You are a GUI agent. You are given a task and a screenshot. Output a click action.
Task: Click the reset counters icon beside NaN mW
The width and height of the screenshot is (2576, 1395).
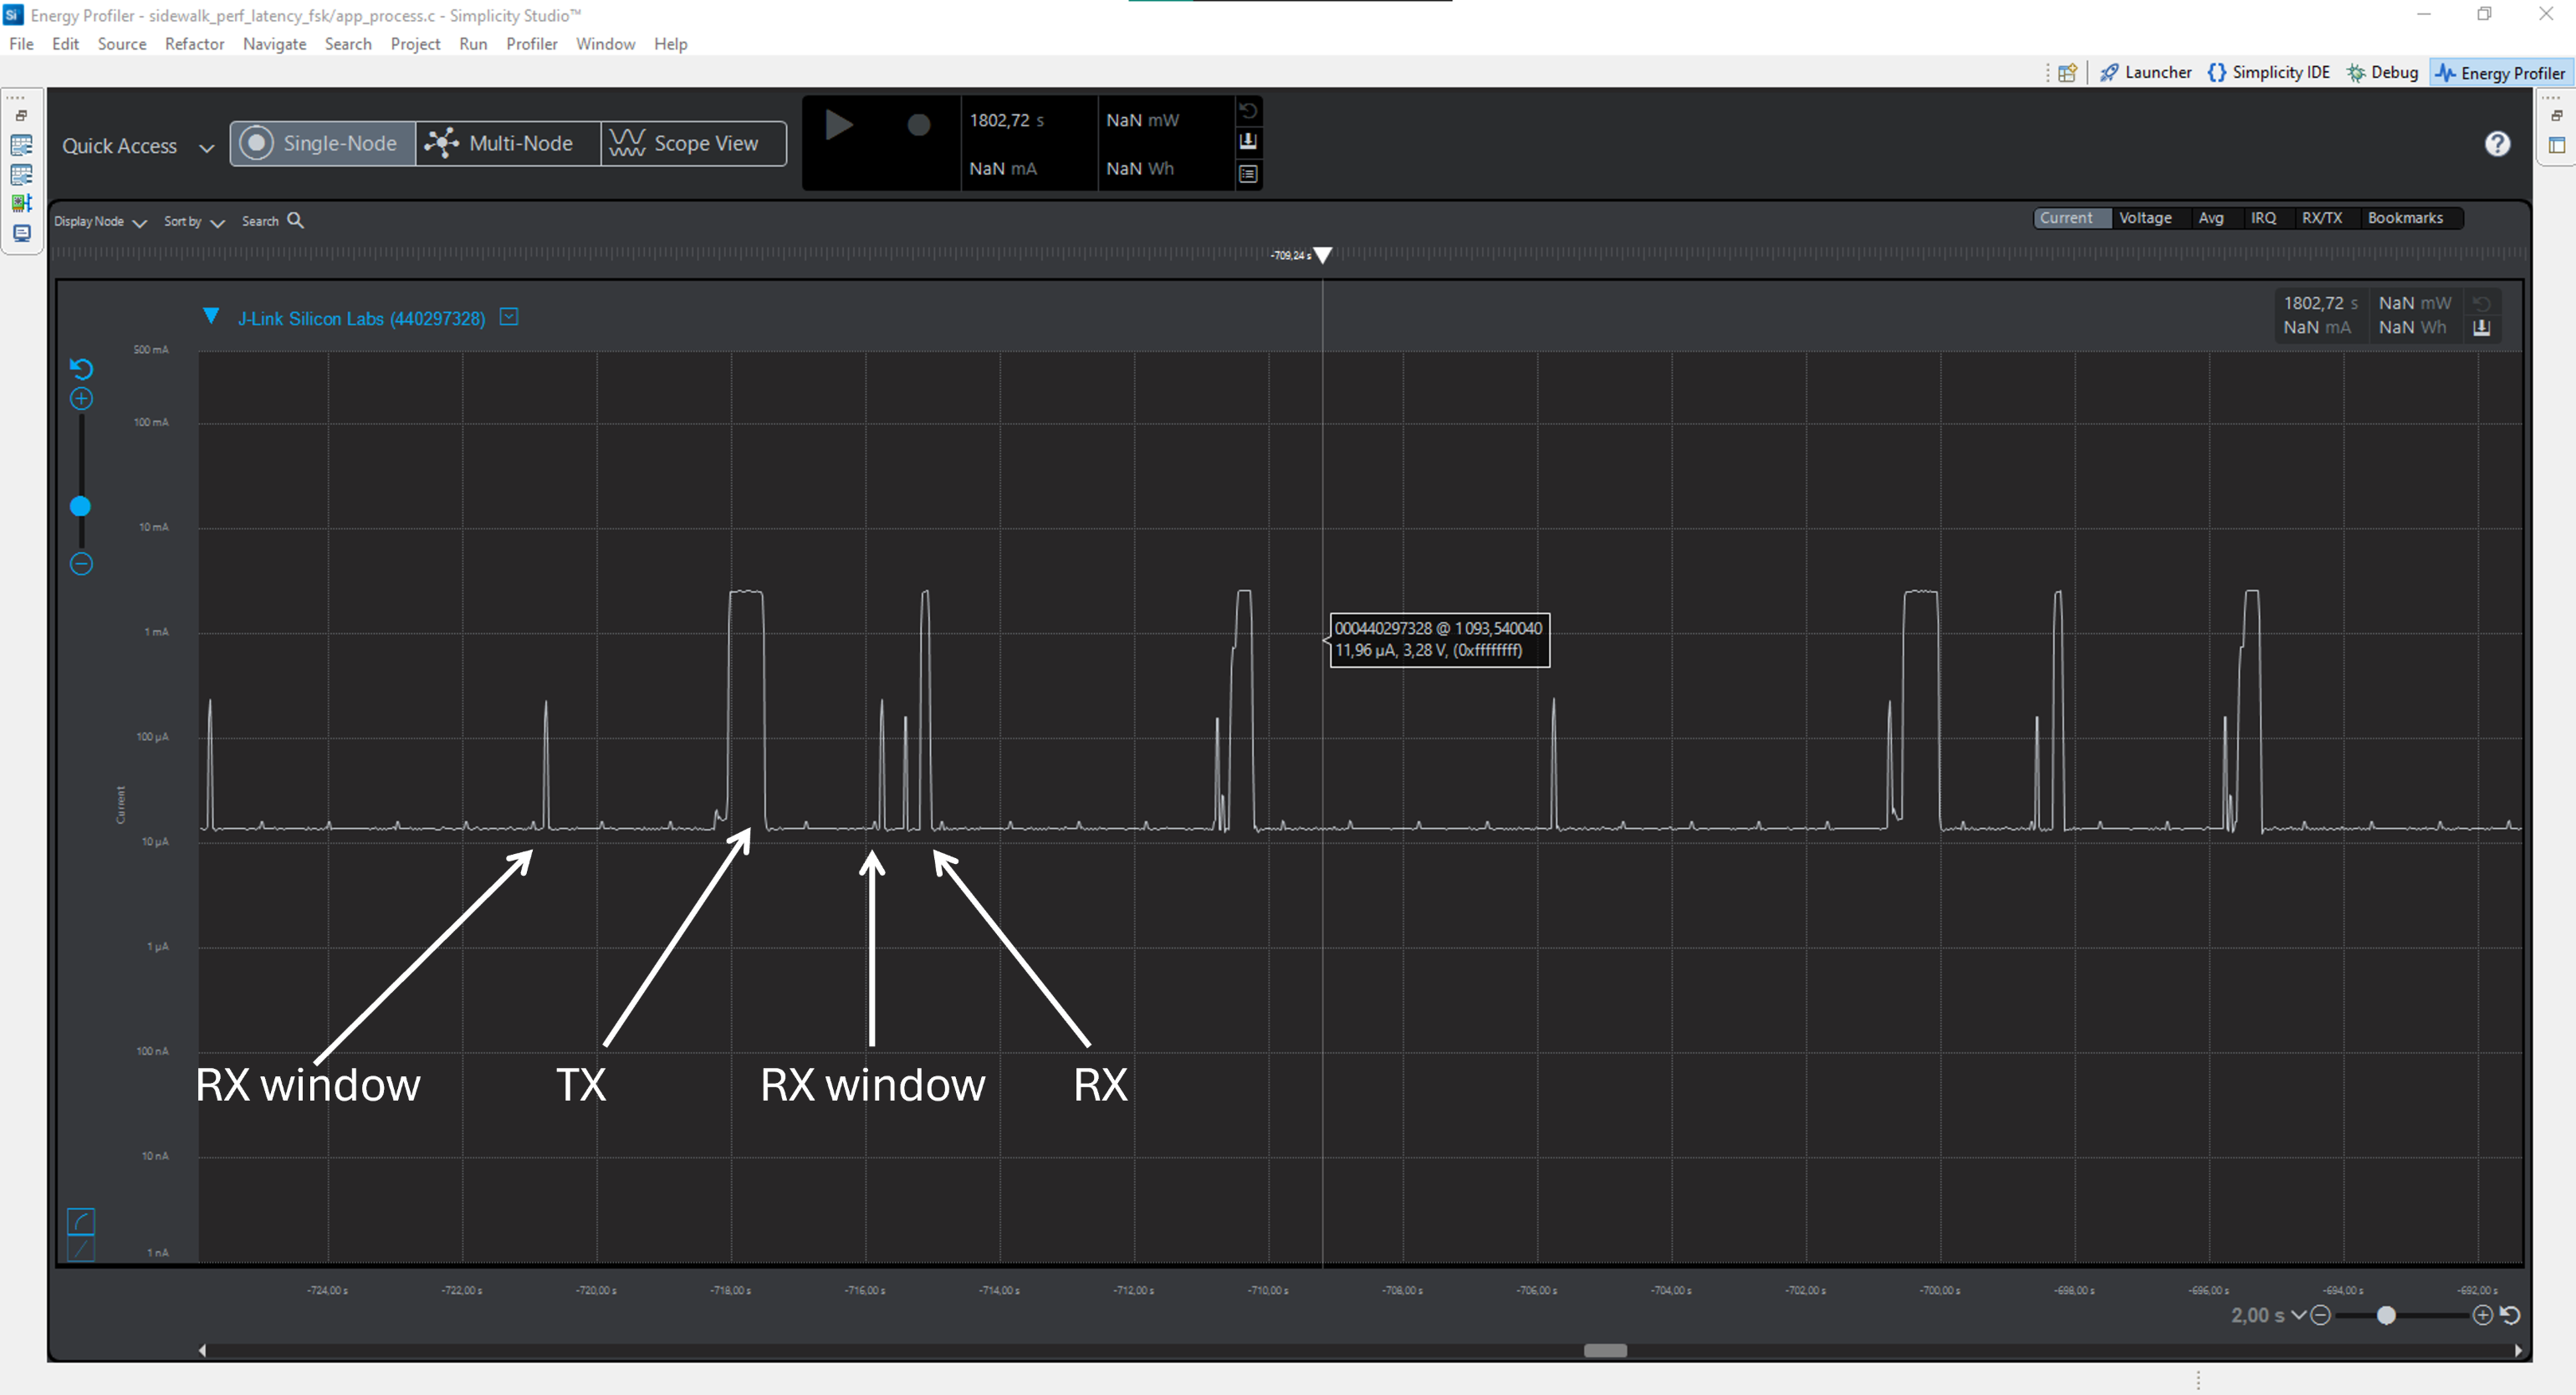point(1248,111)
